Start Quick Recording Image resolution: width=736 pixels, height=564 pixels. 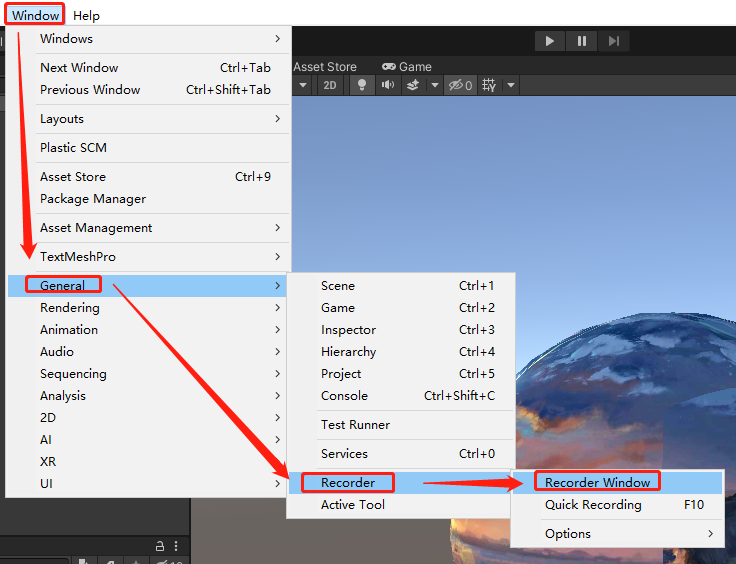(x=617, y=505)
